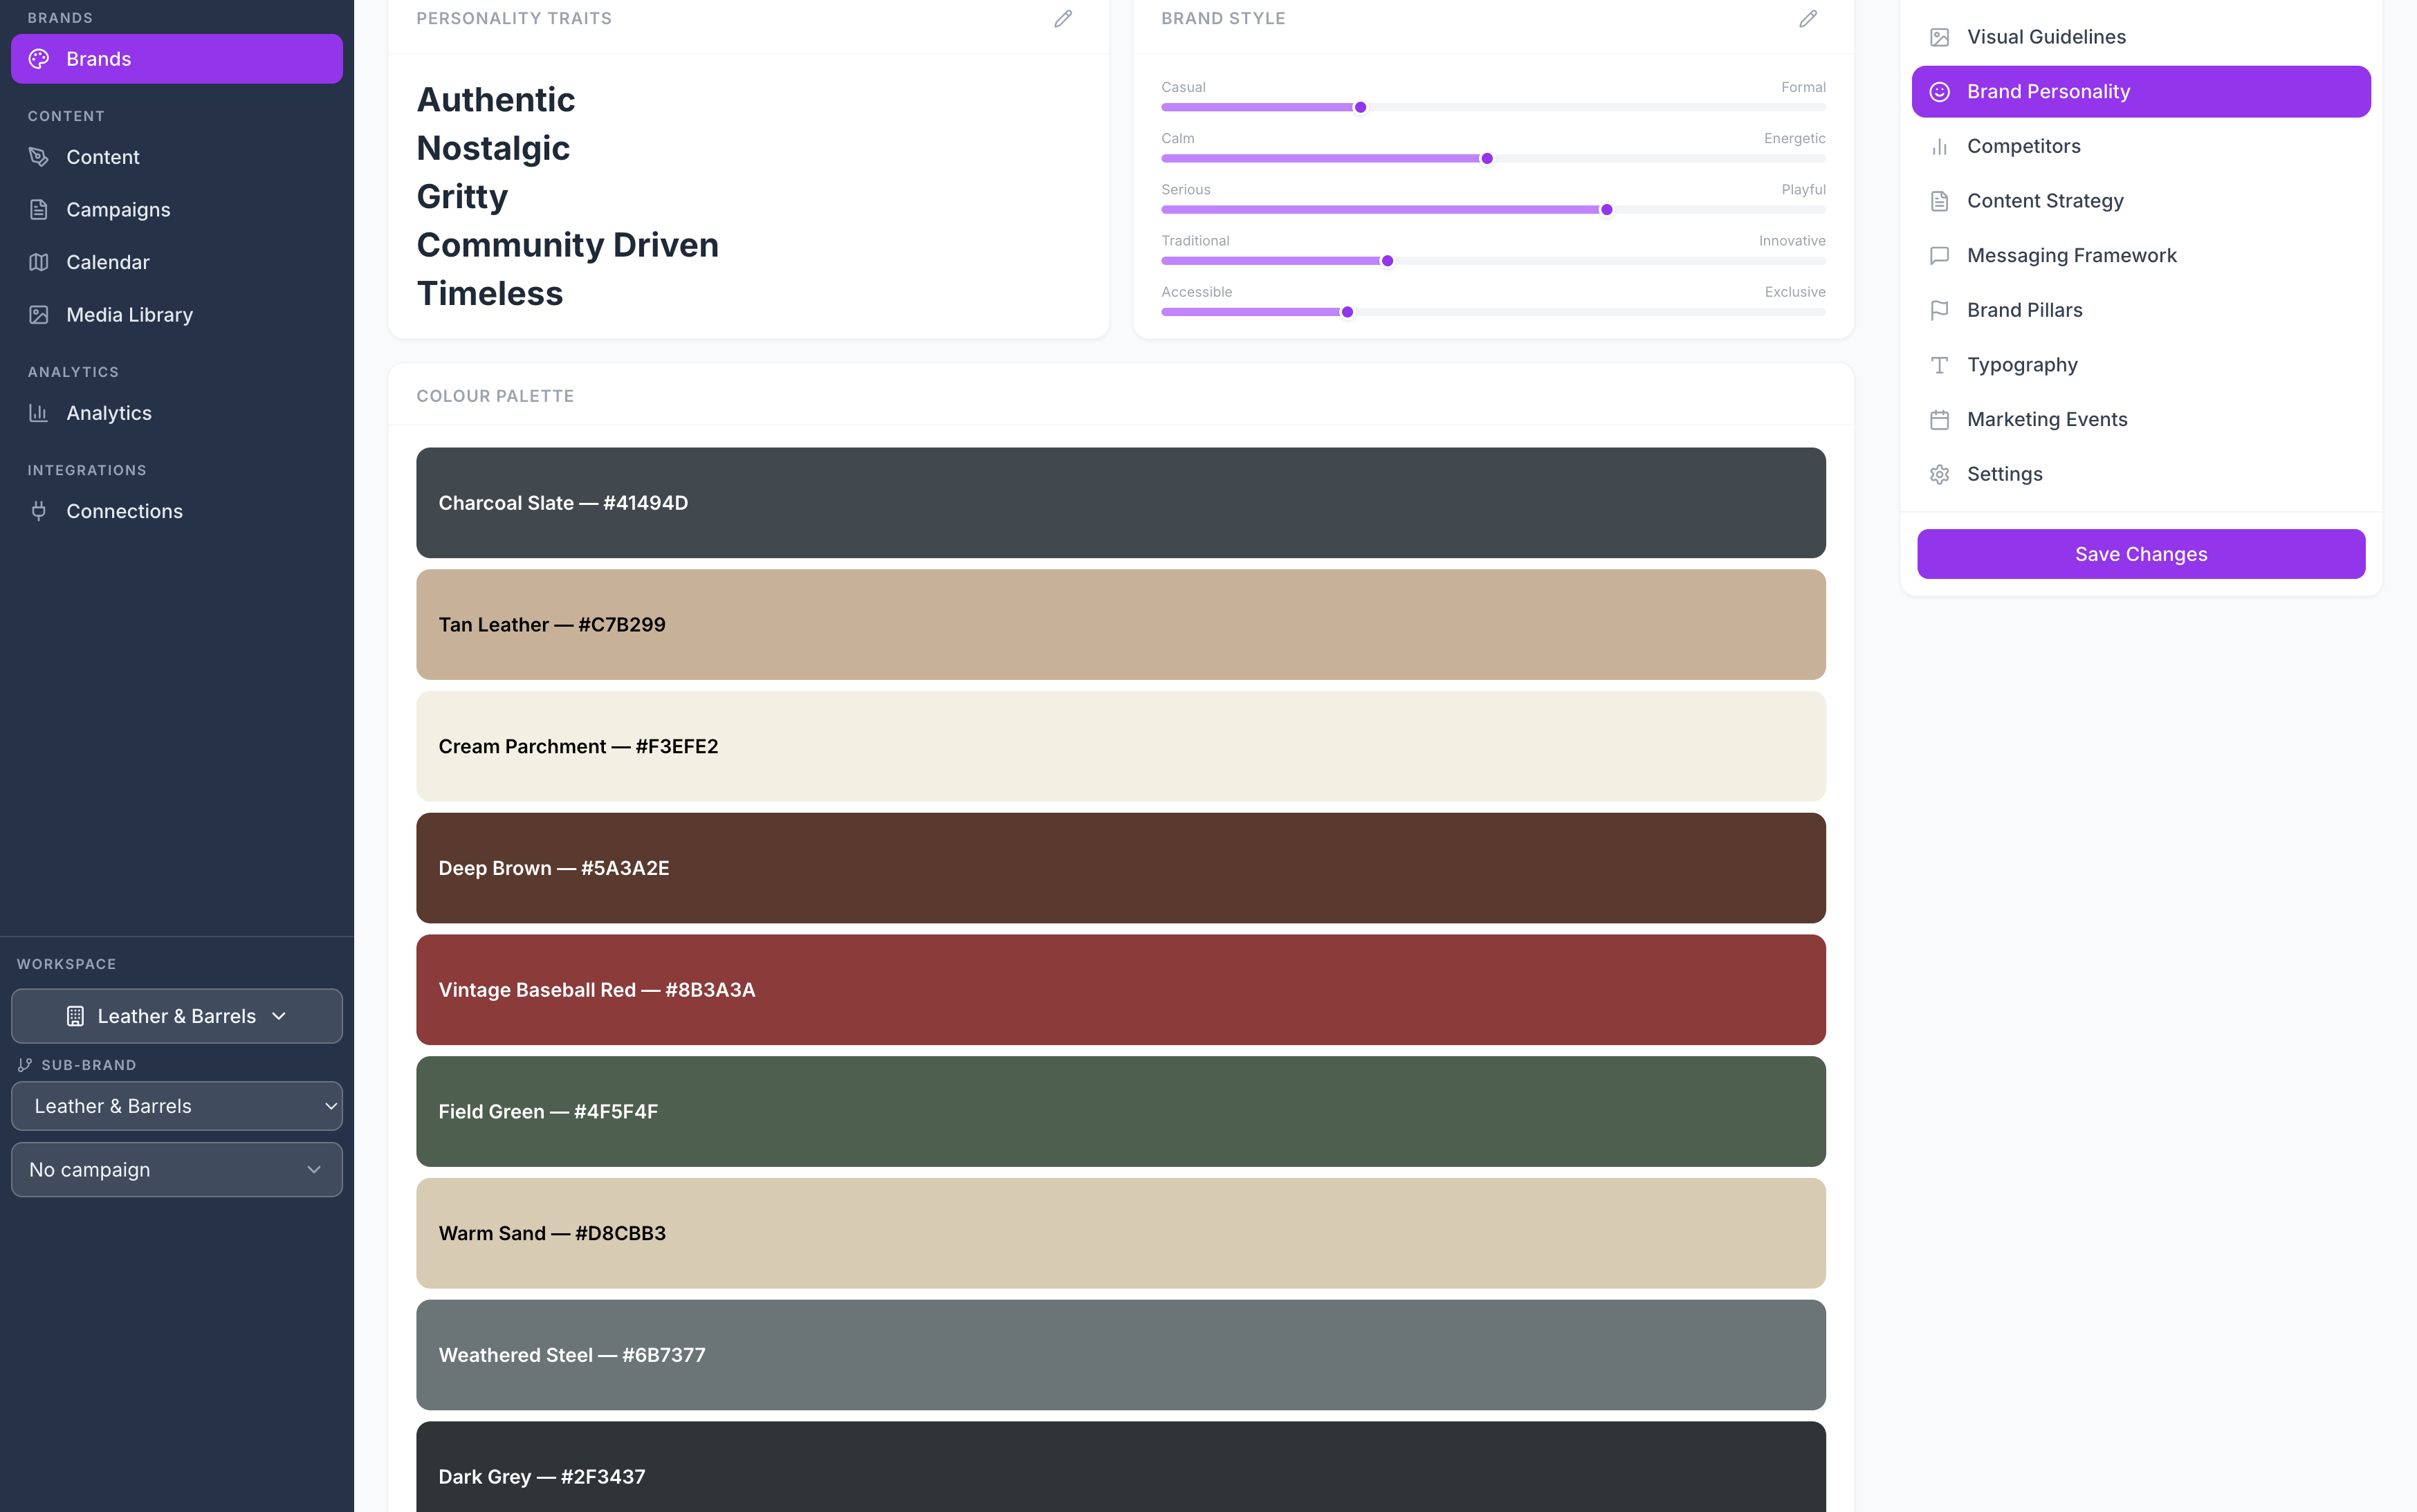Click the Serious–Playful slider handle
This screenshot has width=2417, height=1512.
[1607, 210]
